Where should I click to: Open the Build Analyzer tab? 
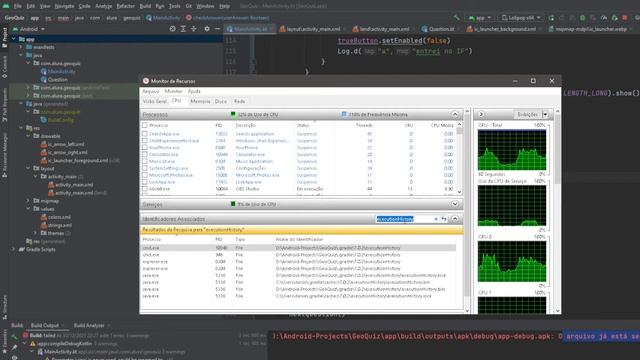[x=89, y=325]
